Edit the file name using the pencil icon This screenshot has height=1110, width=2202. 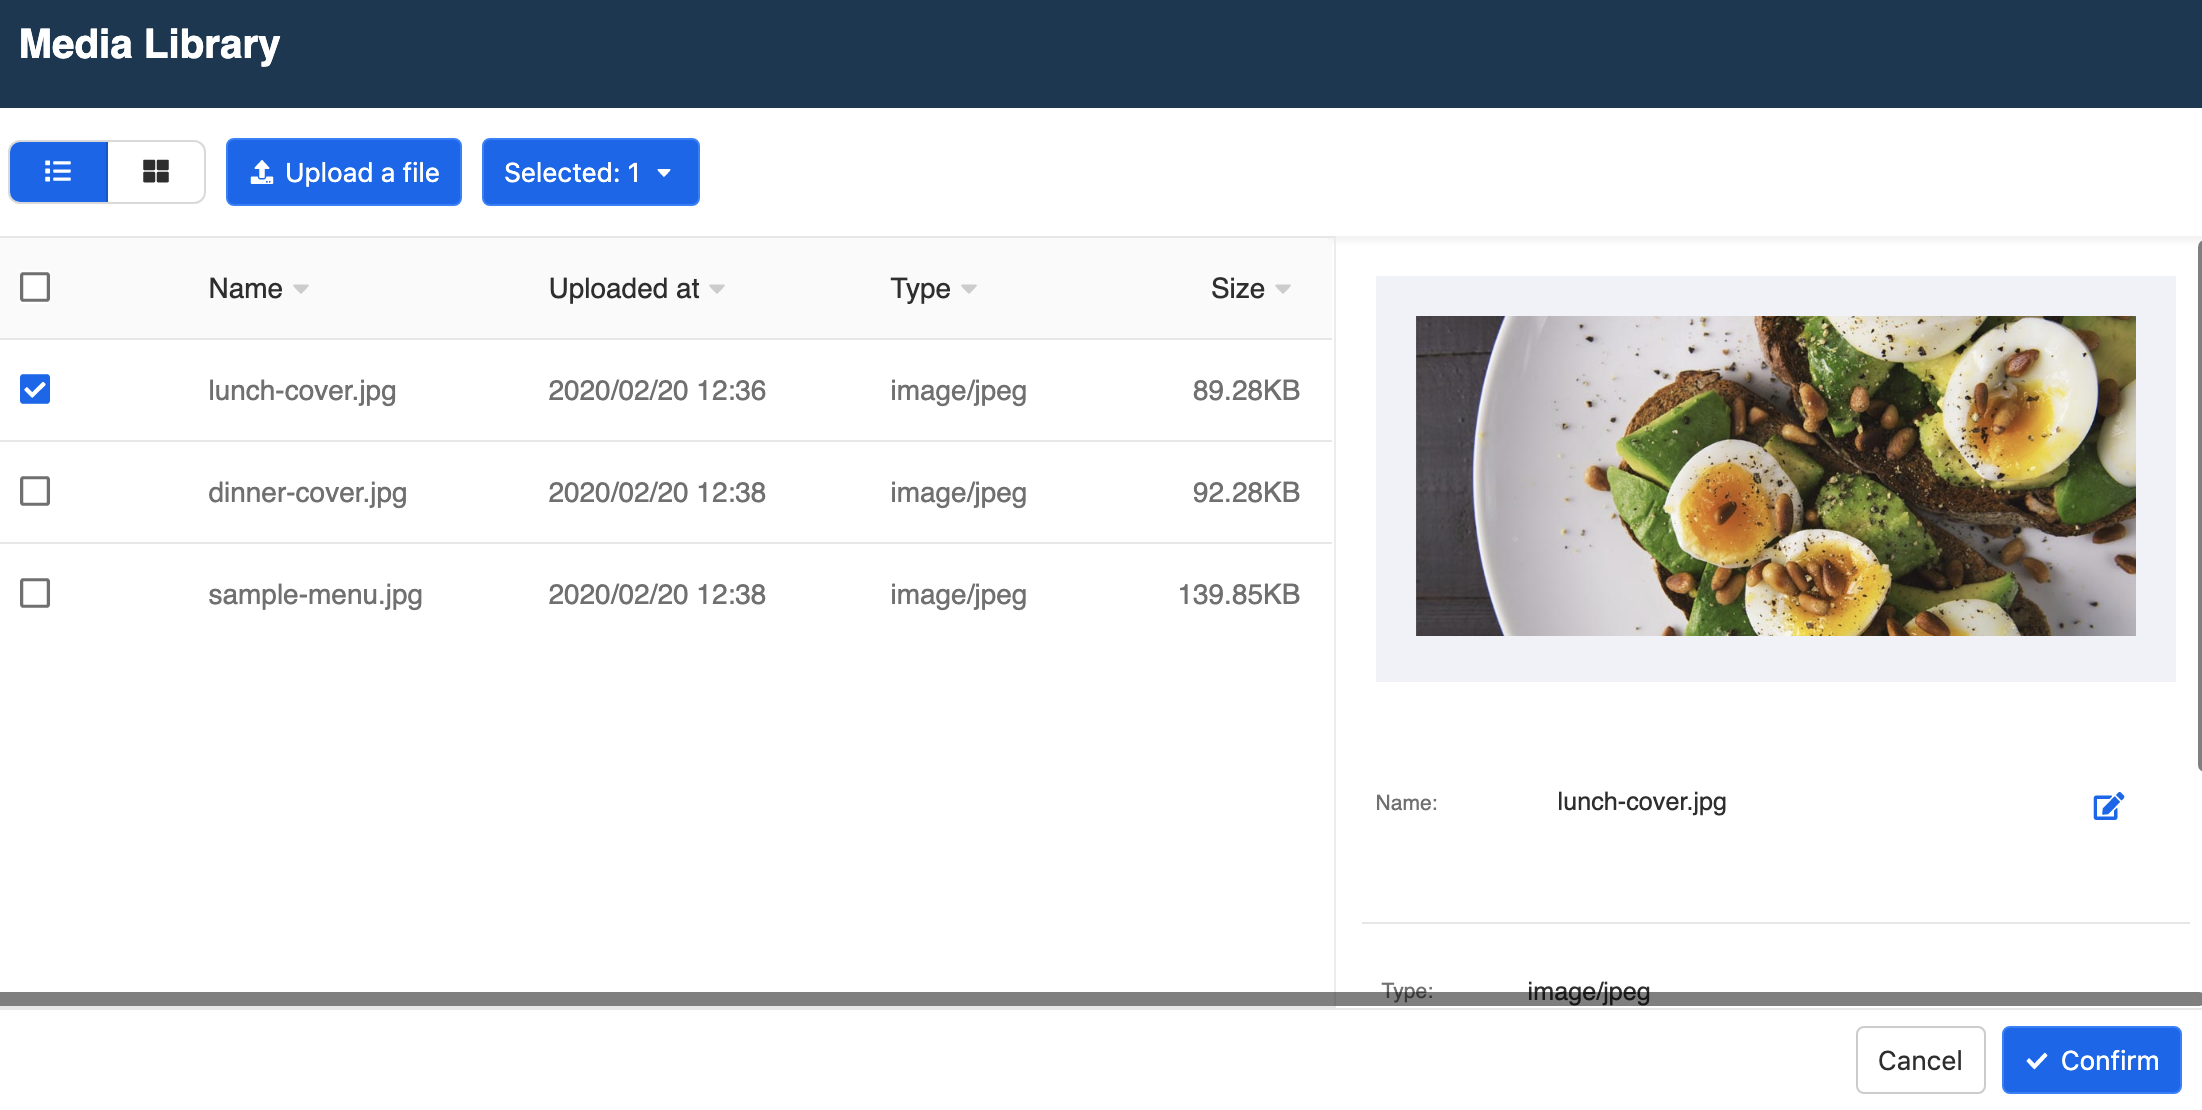[x=2108, y=806]
